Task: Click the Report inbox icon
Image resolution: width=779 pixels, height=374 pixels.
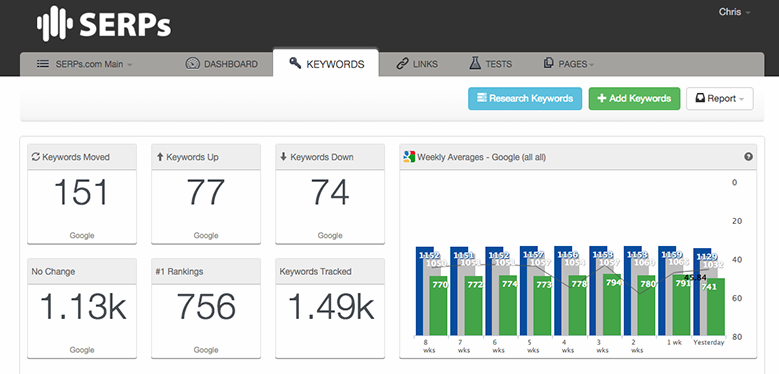Action: tap(700, 98)
